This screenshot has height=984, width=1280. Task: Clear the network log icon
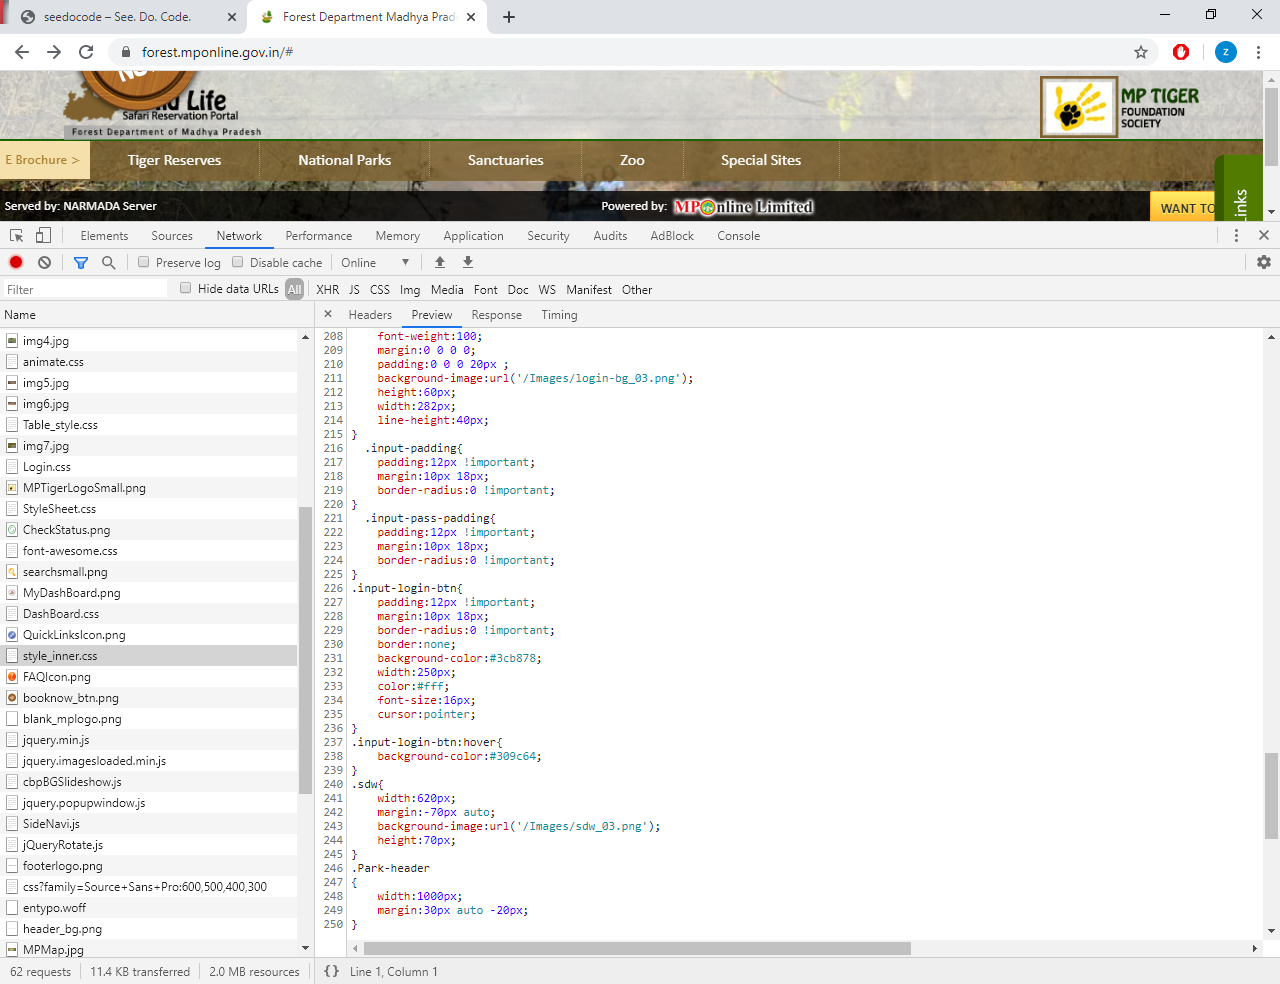pos(44,262)
